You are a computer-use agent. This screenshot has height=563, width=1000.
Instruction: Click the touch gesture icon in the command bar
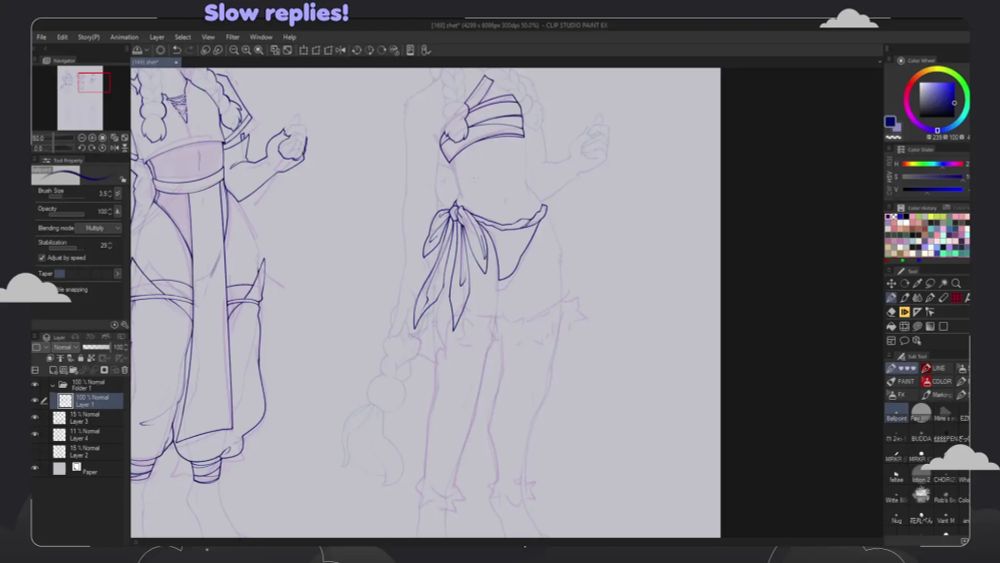426,50
